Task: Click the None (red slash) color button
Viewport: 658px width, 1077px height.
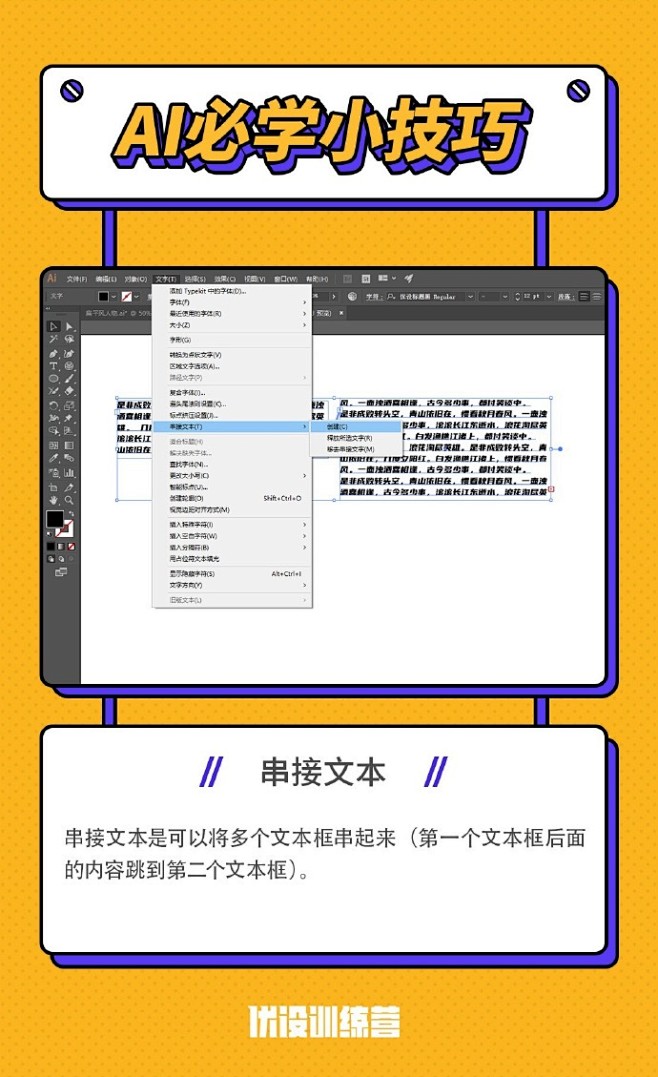Action: (x=71, y=547)
